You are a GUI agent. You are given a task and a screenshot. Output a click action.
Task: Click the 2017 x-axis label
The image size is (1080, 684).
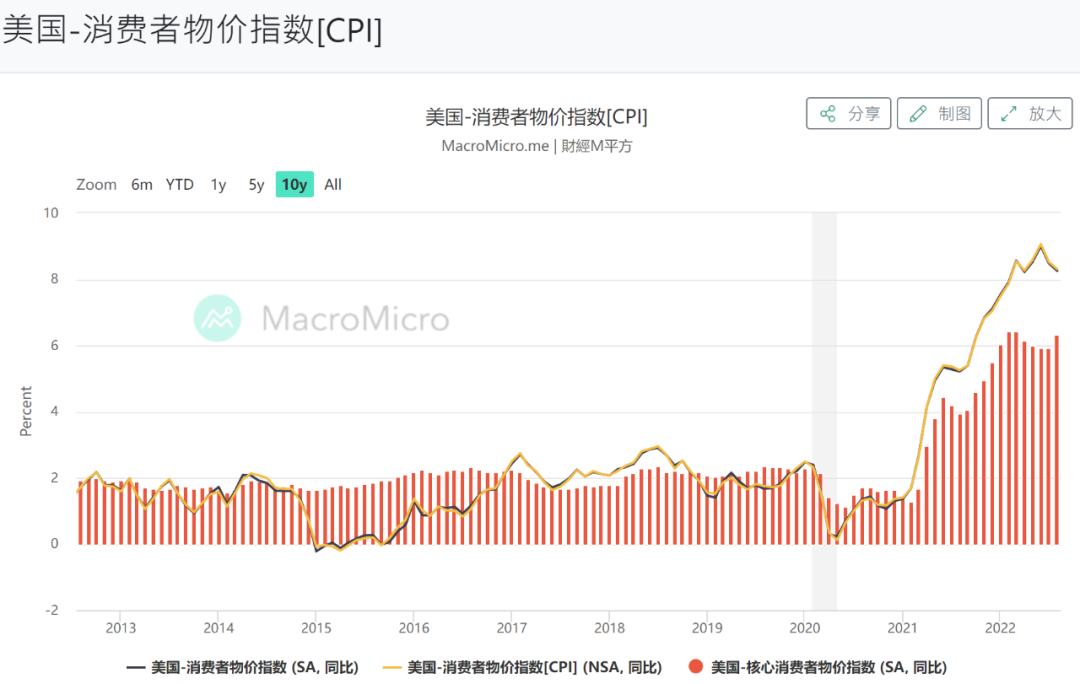coord(512,628)
